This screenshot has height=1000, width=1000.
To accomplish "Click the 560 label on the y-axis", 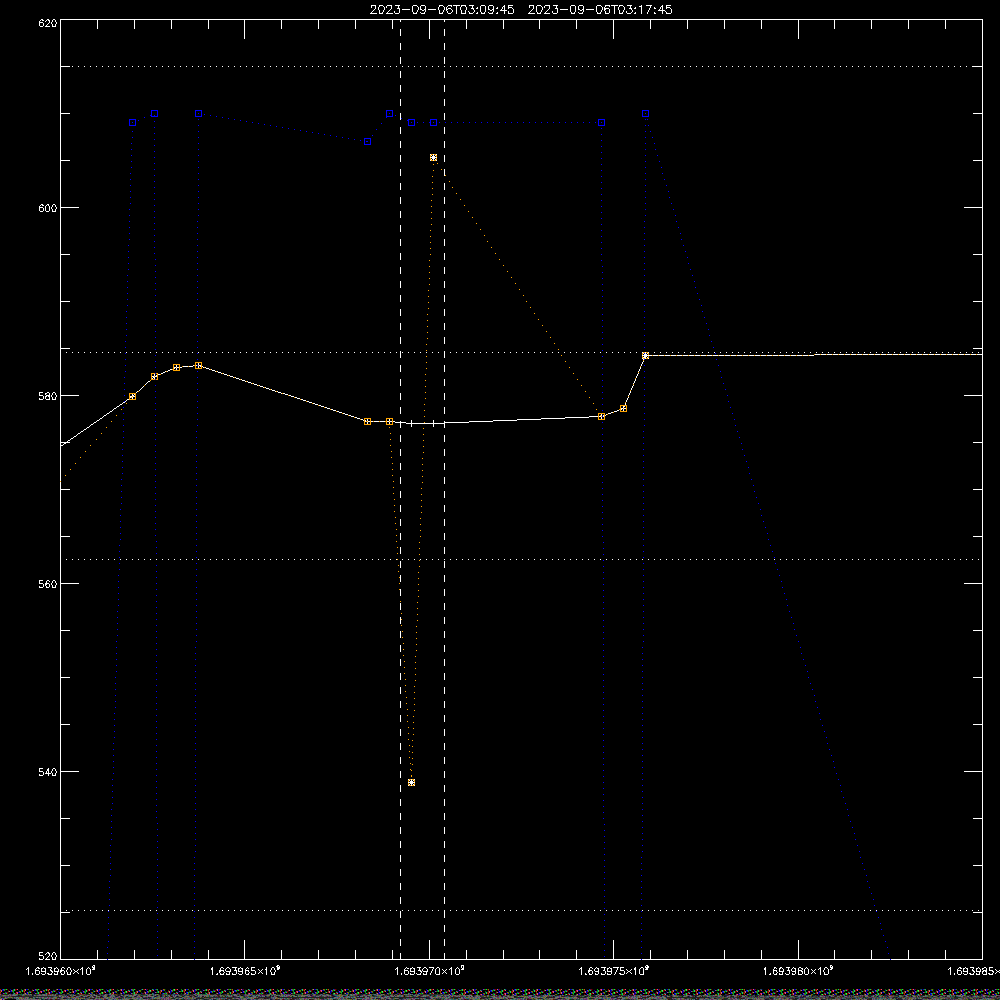I will 48,584.
